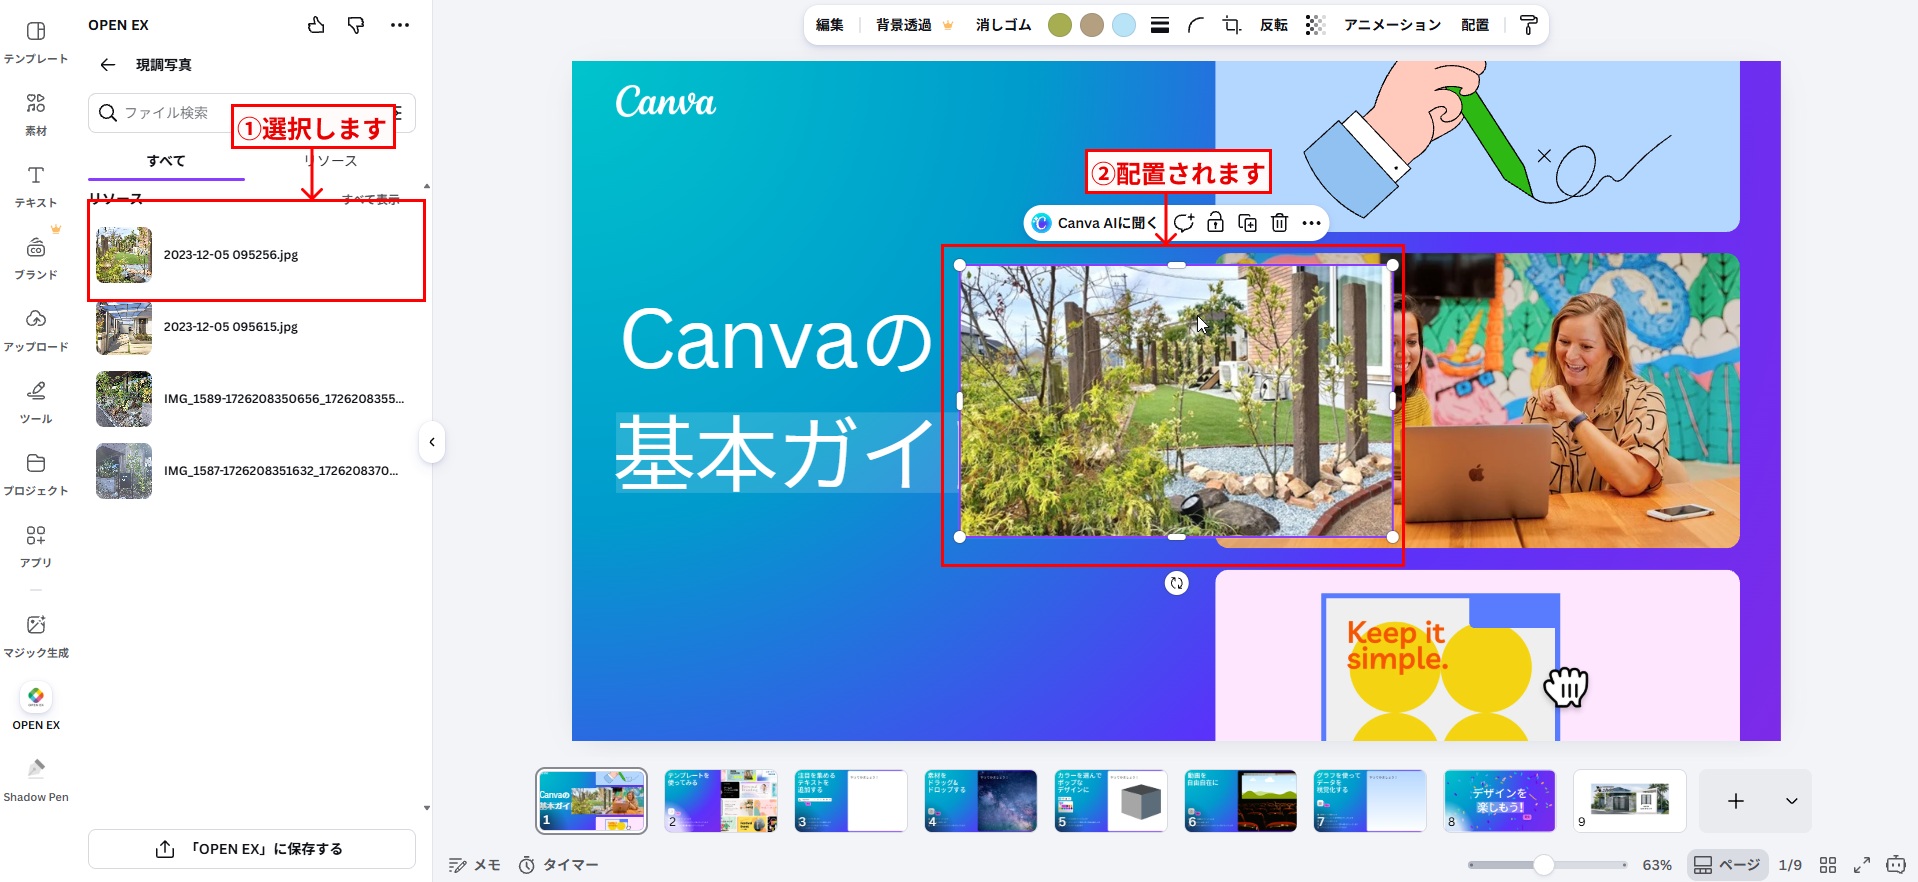Add a new page with the plus button

tap(1736, 801)
